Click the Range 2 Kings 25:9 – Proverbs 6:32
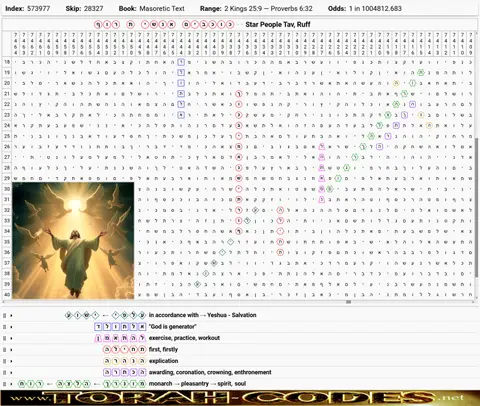The width and height of the screenshot is (480, 406). [x=268, y=9]
